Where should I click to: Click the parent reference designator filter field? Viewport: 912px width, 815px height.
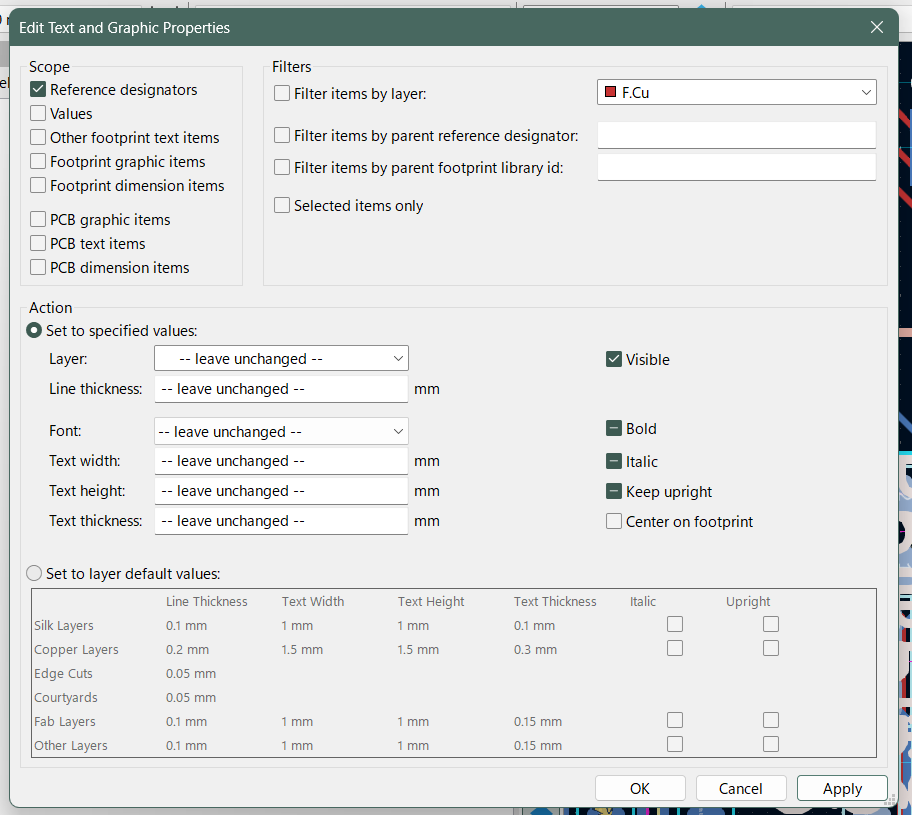pos(736,136)
